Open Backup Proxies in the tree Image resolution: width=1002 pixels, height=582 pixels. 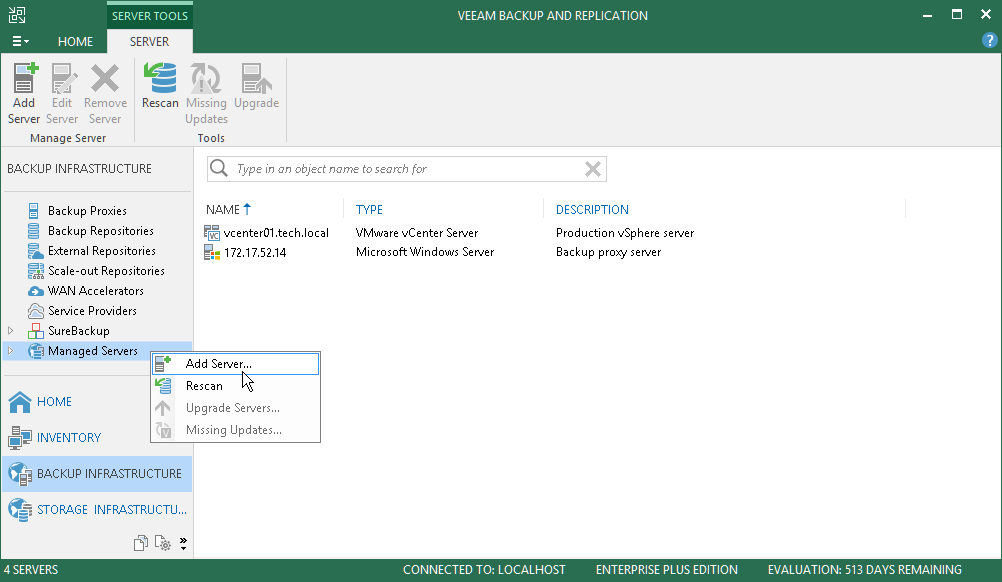[87, 211]
